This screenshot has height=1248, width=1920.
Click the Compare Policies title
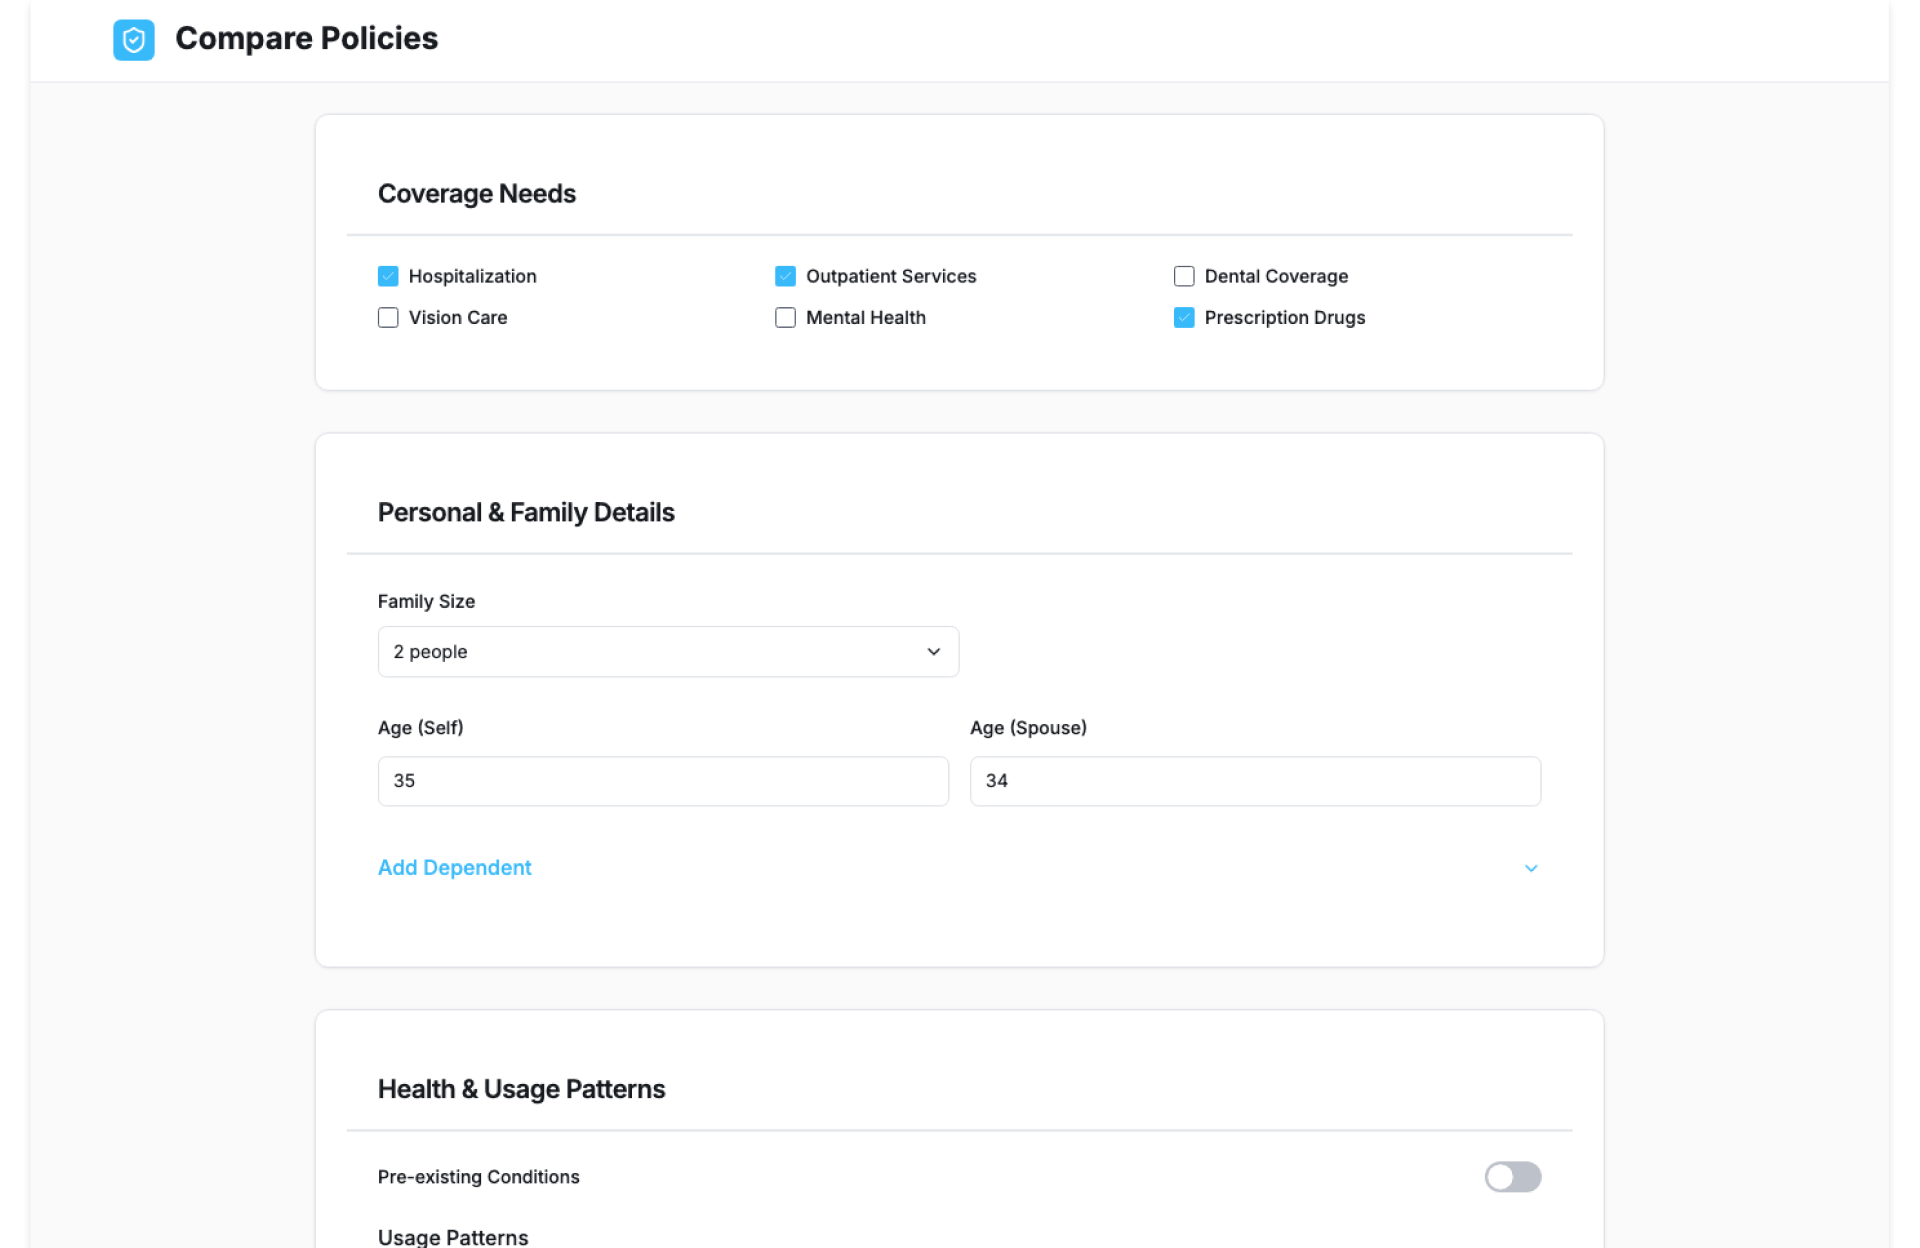[x=306, y=38]
